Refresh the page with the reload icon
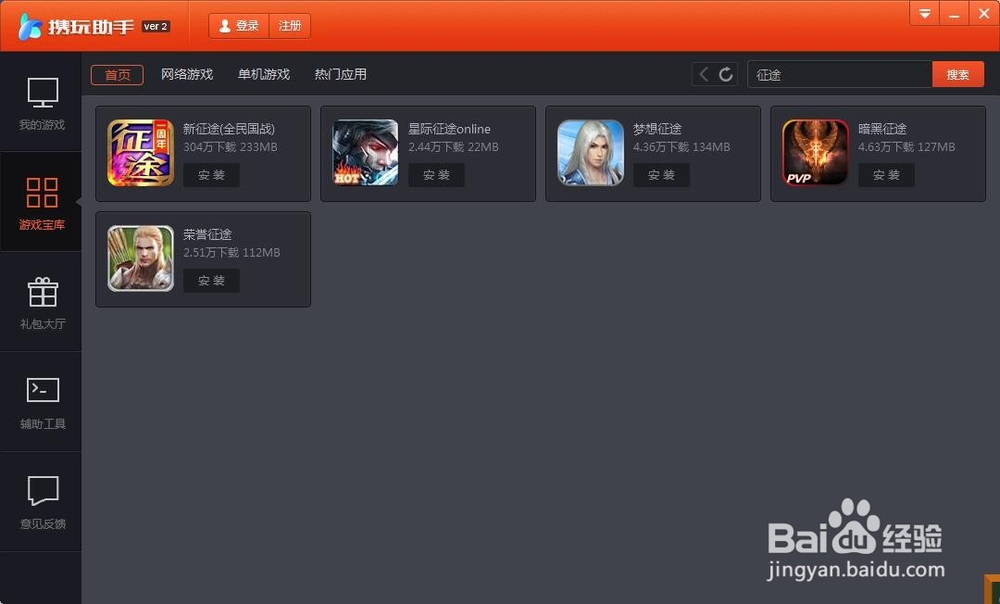The width and height of the screenshot is (1000, 604). click(x=726, y=75)
